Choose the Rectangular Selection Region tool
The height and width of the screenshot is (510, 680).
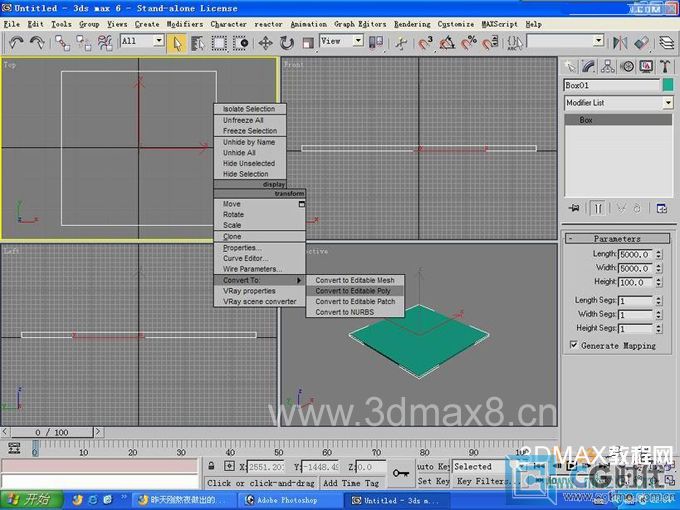pyautogui.click(x=219, y=42)
